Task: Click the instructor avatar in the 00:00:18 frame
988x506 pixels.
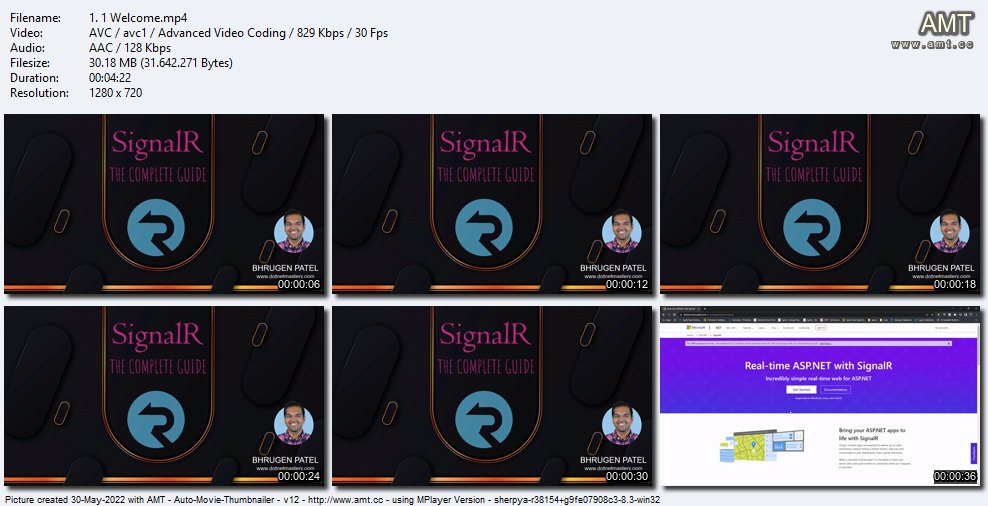Action: coord(950,233)
